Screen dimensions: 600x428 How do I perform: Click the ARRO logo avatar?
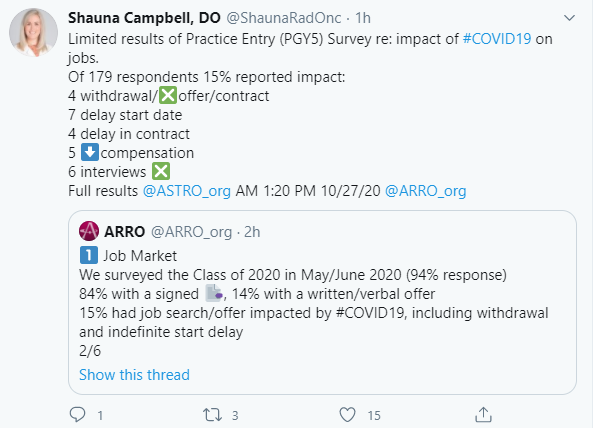[x=88, y=230]
